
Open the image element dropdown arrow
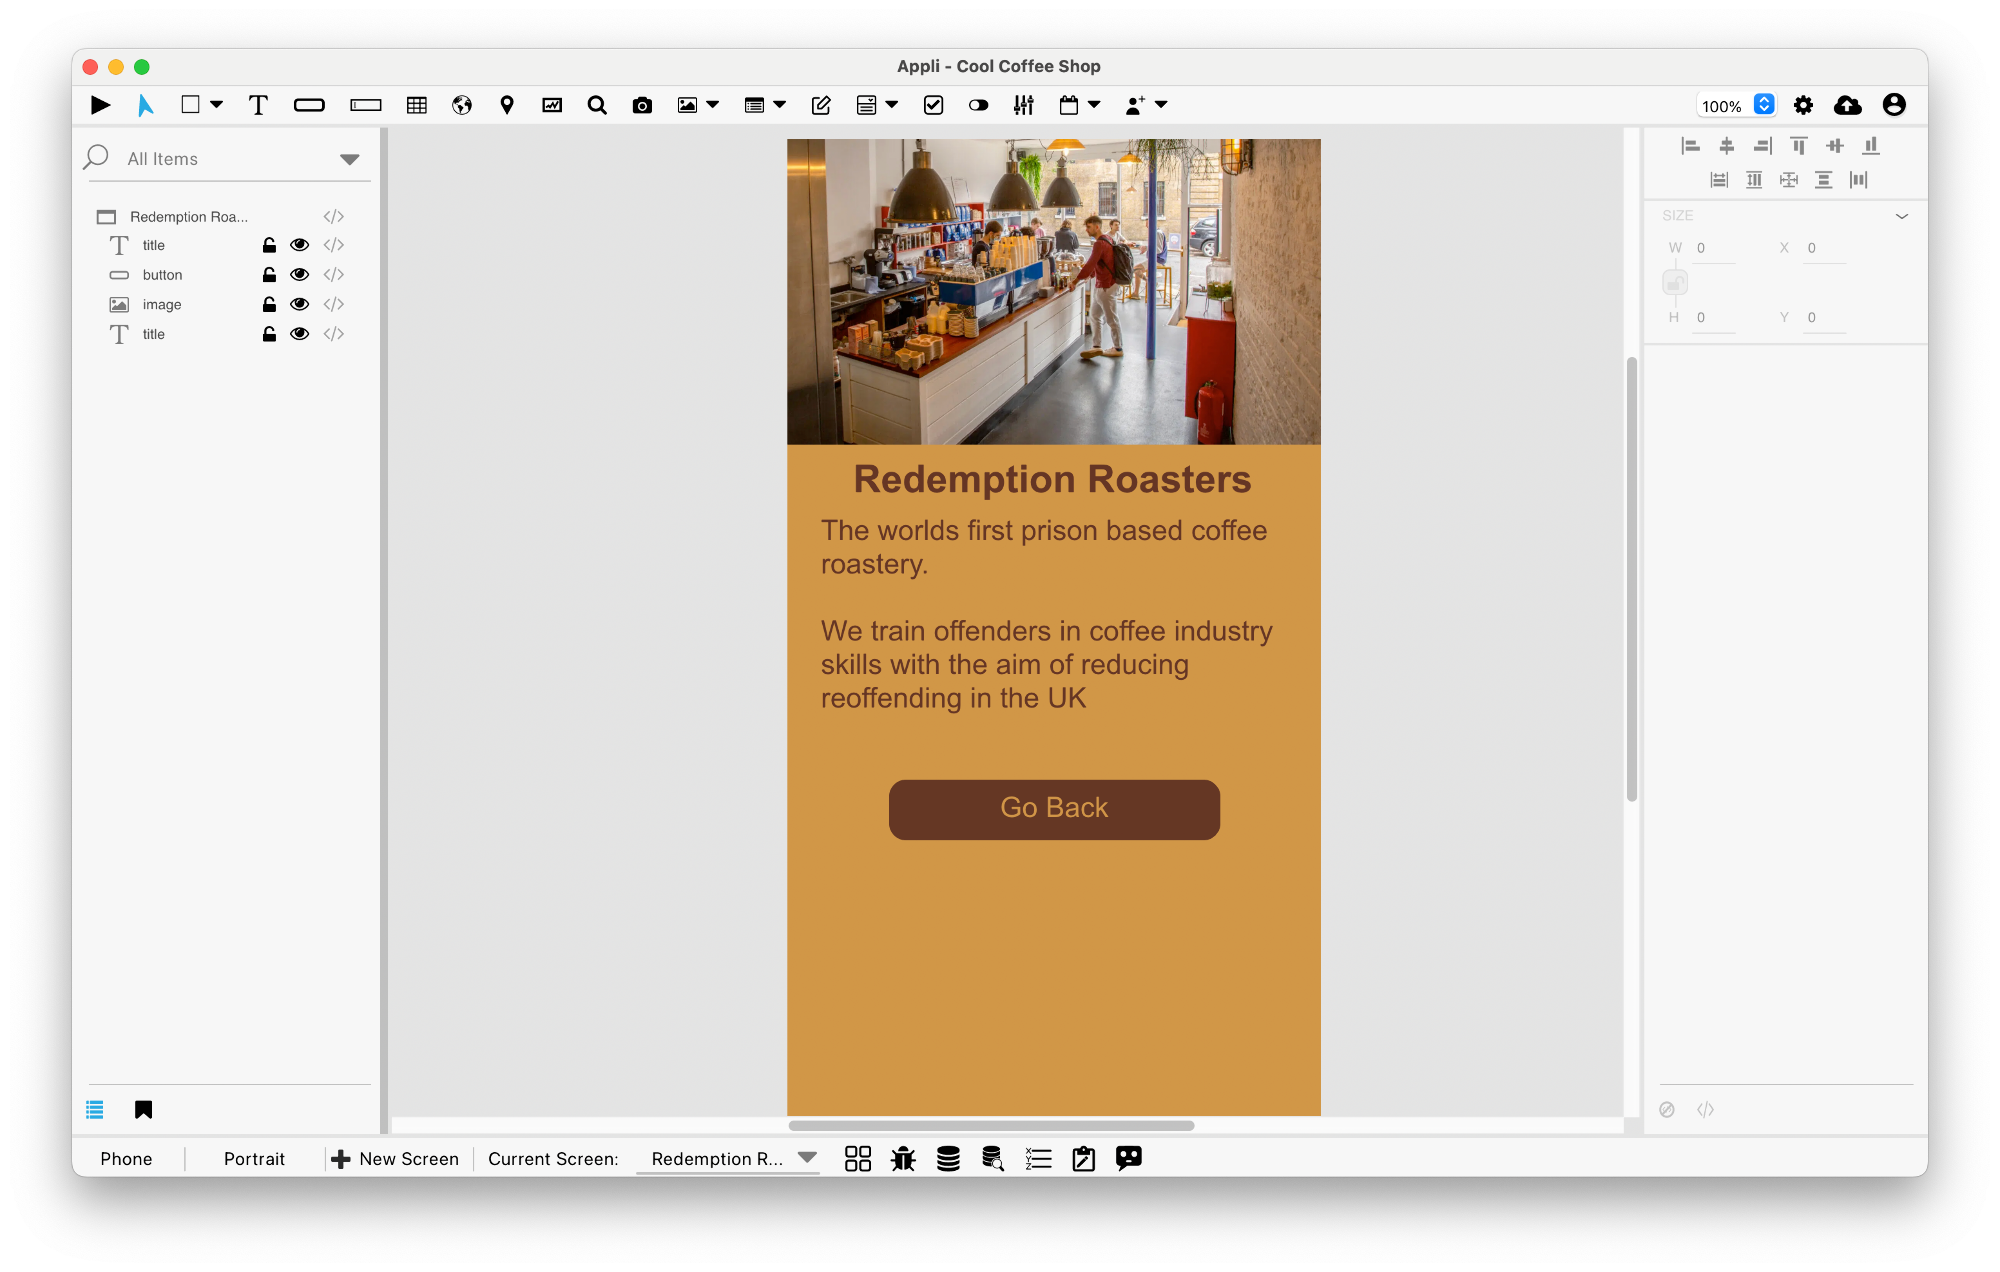713,105
